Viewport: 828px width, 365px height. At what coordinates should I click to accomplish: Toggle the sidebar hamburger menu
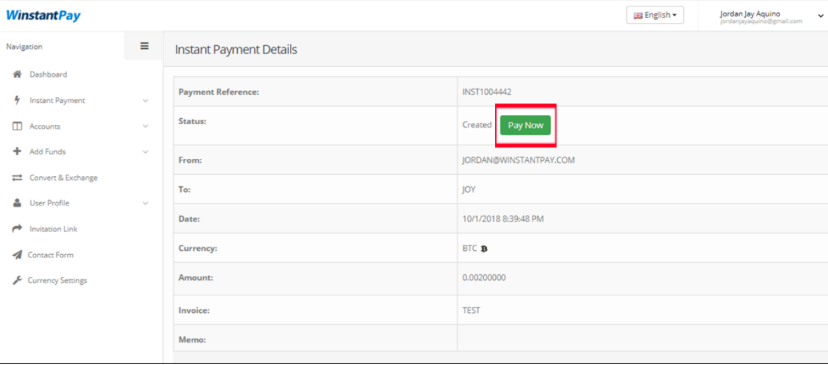(x=144, y=46)
